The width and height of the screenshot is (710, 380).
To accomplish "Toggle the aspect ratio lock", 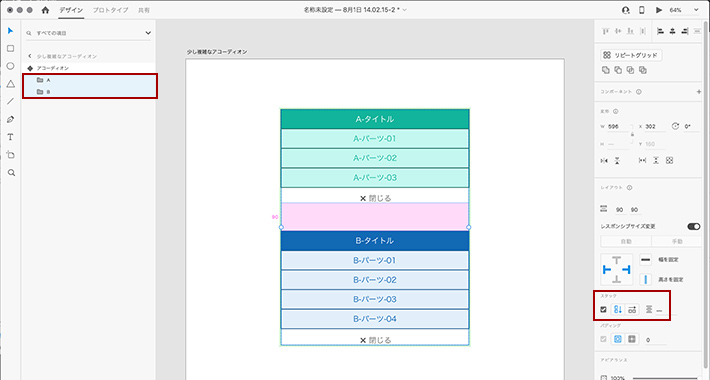I will click(633, 135).
